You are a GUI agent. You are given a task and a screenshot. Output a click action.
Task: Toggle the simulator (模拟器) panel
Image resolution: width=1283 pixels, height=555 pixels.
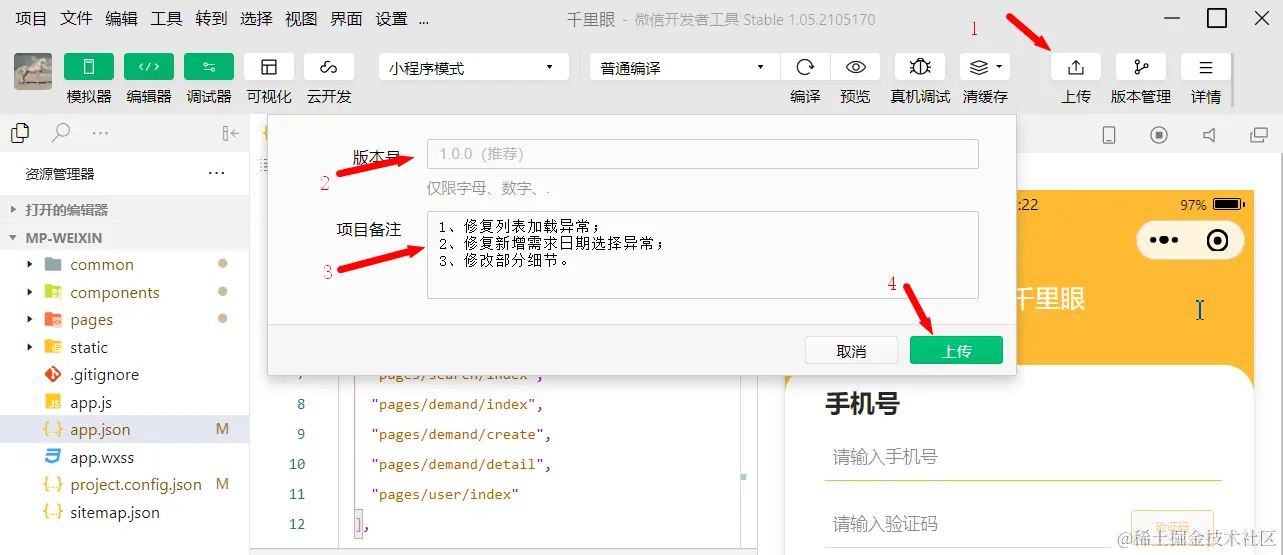coord(89,67)
